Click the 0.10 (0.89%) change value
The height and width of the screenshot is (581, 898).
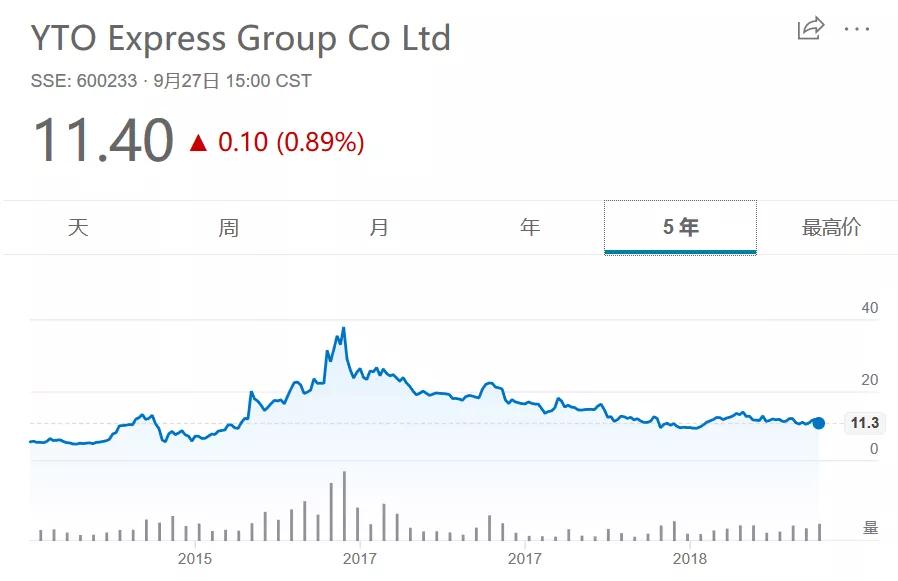tap(291, 142)
